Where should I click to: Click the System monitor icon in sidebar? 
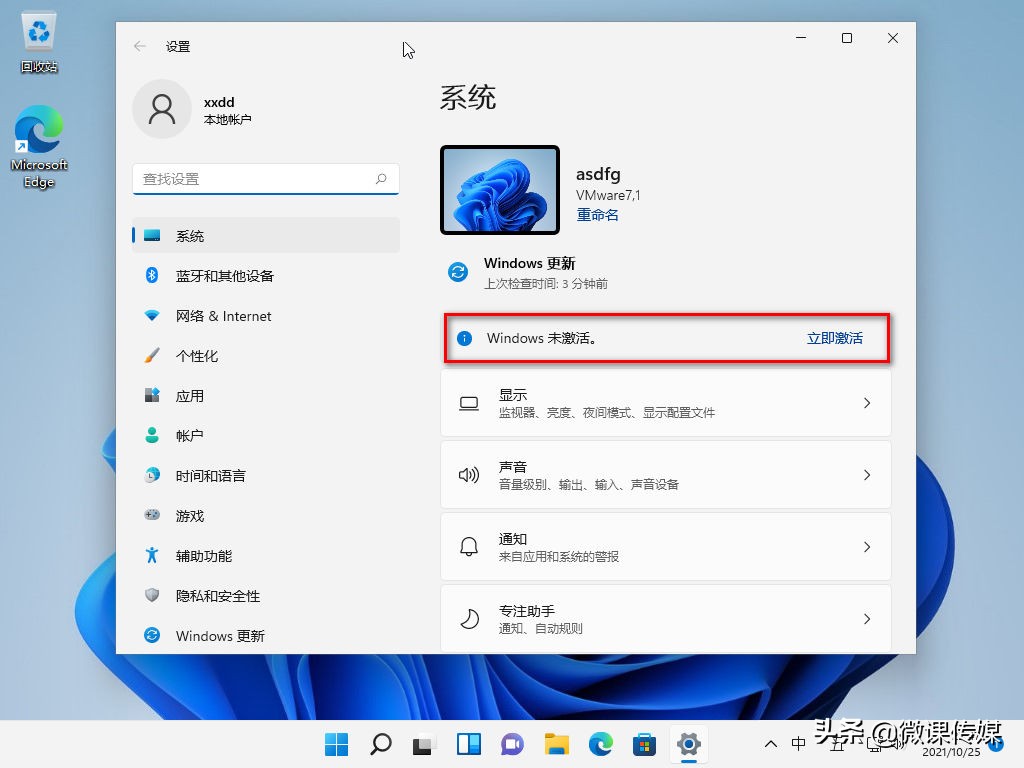pos(152,236)
